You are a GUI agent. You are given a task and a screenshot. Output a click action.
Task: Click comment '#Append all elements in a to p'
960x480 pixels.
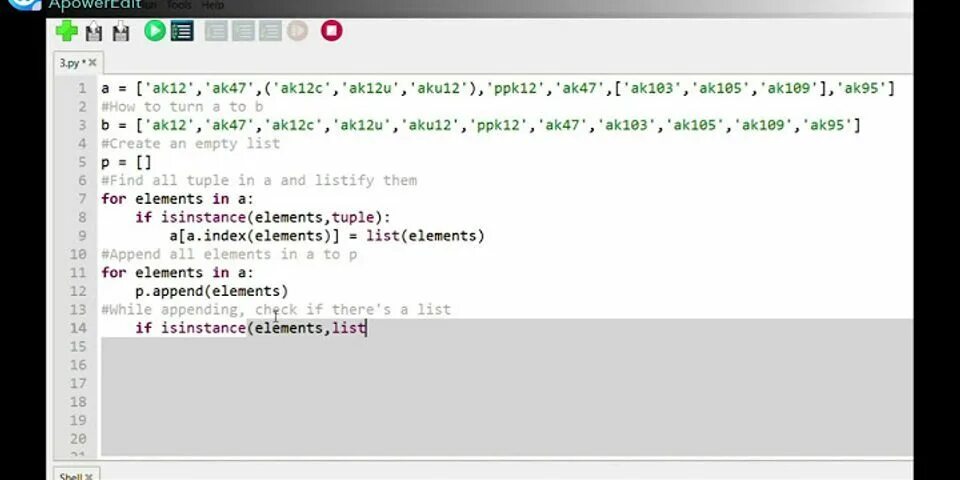(x=229, y=254)
